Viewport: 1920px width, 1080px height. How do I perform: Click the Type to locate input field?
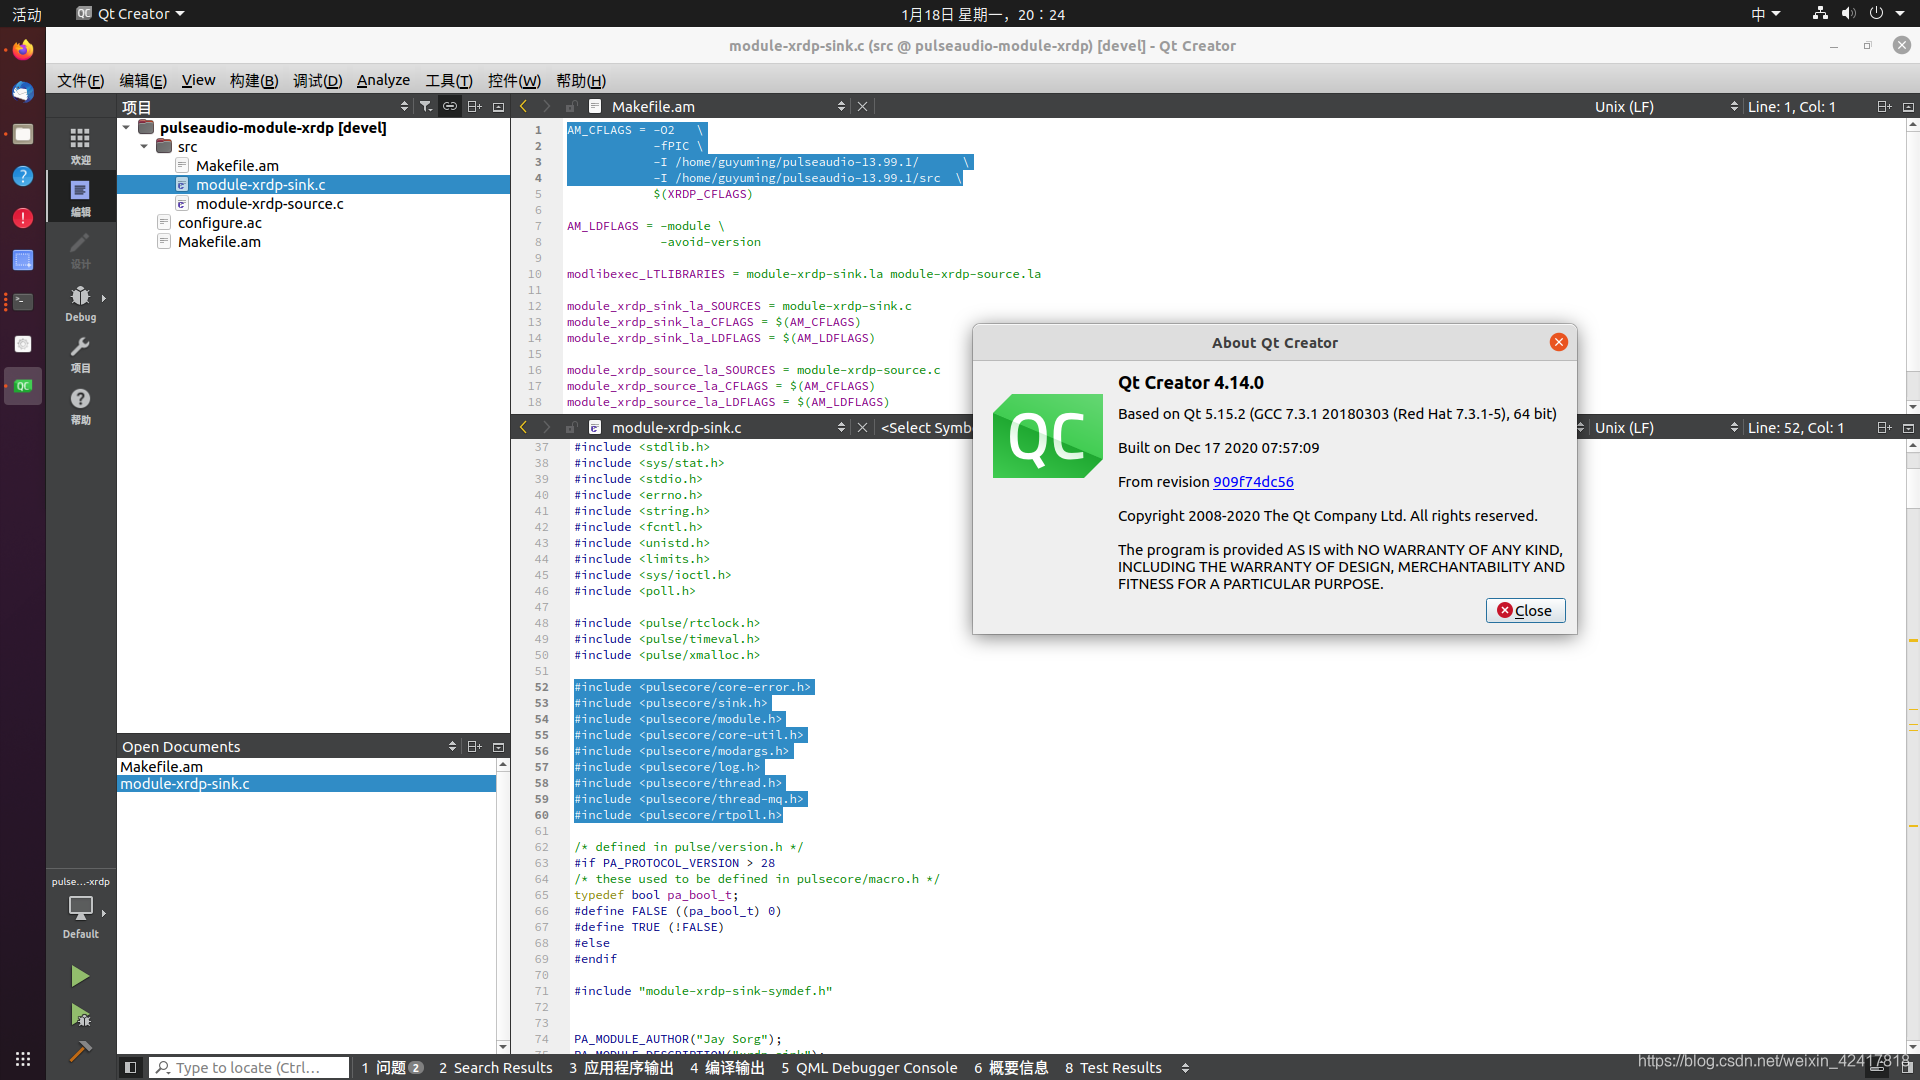248,1067
